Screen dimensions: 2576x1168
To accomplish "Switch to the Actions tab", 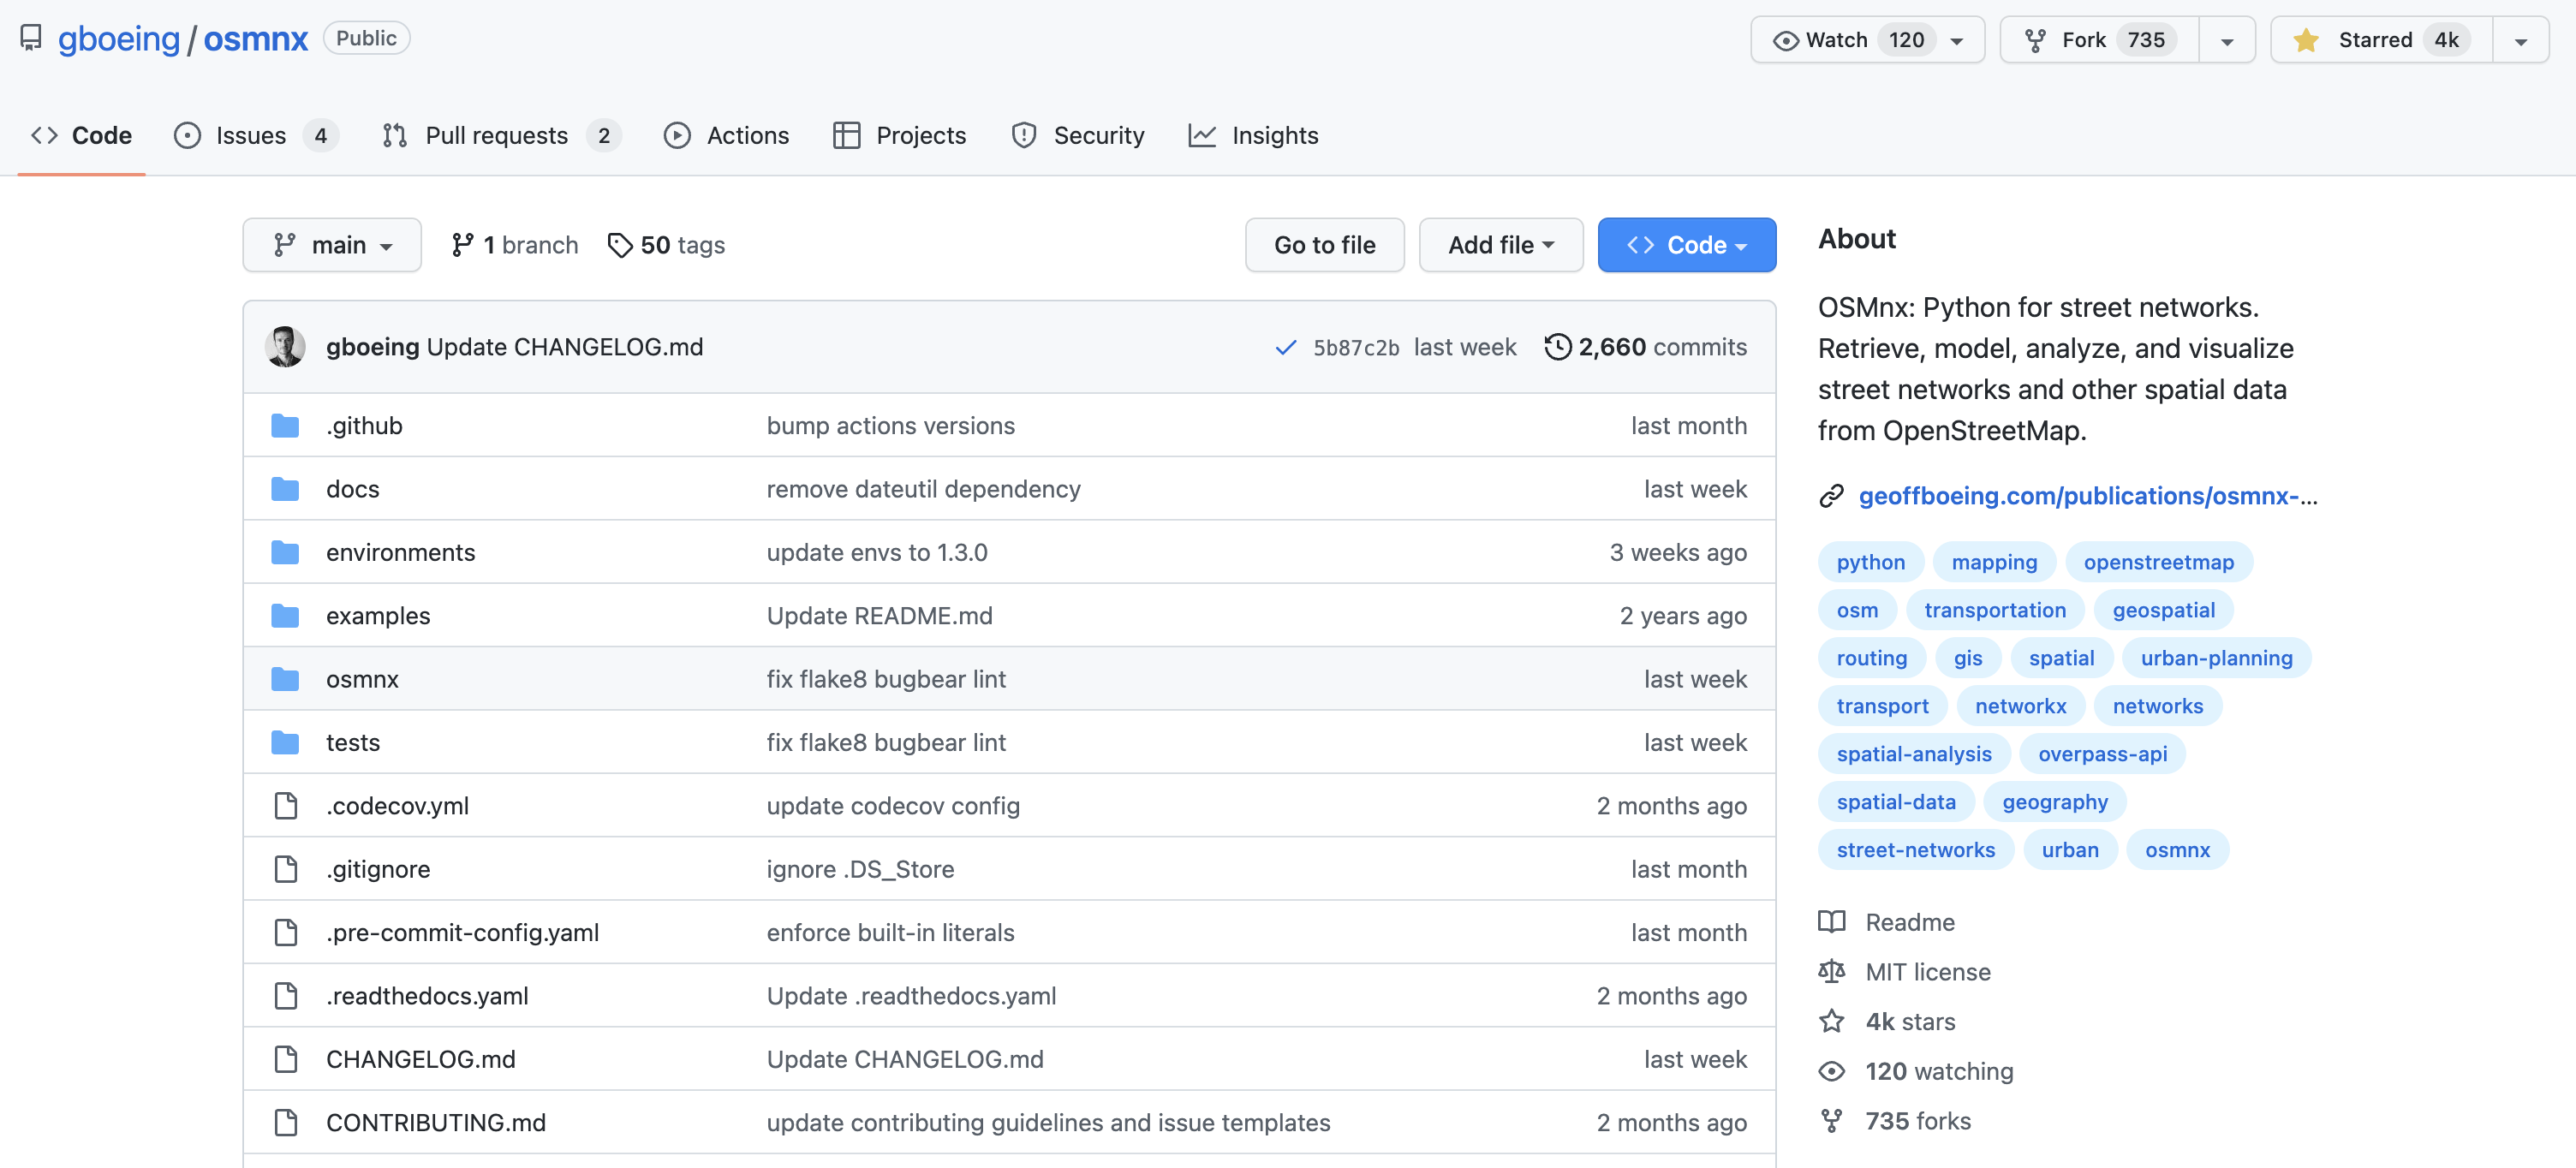I will click(x=726, y=135).
